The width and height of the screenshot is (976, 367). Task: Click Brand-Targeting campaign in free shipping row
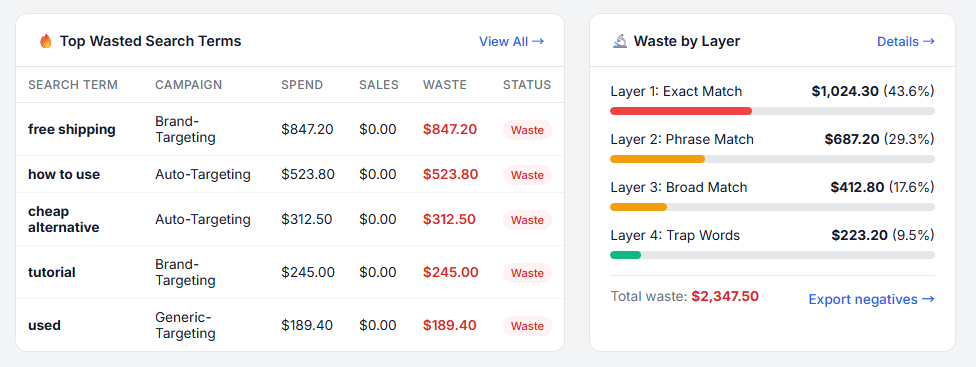[x=185, y=129]
